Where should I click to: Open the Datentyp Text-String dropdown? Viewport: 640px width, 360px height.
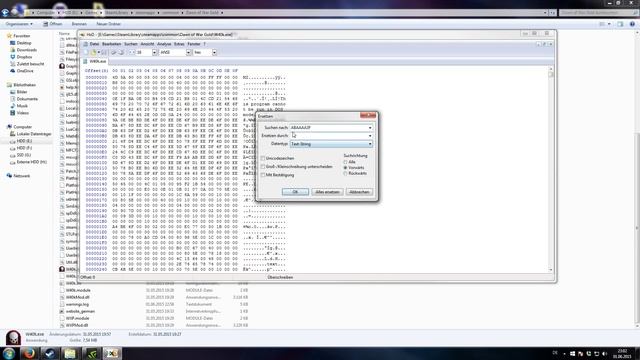click(x=331, y=144)
